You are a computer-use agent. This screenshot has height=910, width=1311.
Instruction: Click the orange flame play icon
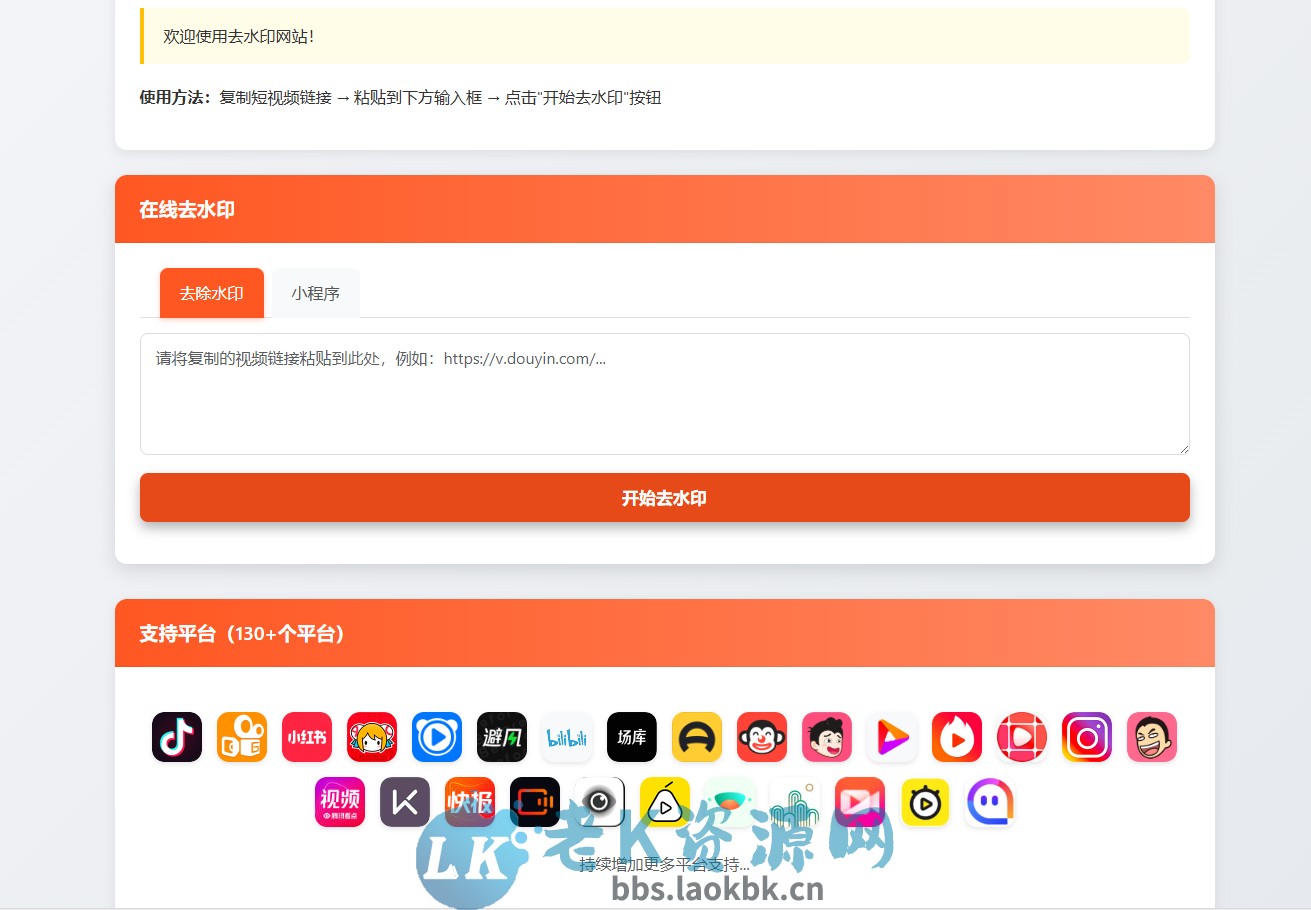tap(957, 737)
